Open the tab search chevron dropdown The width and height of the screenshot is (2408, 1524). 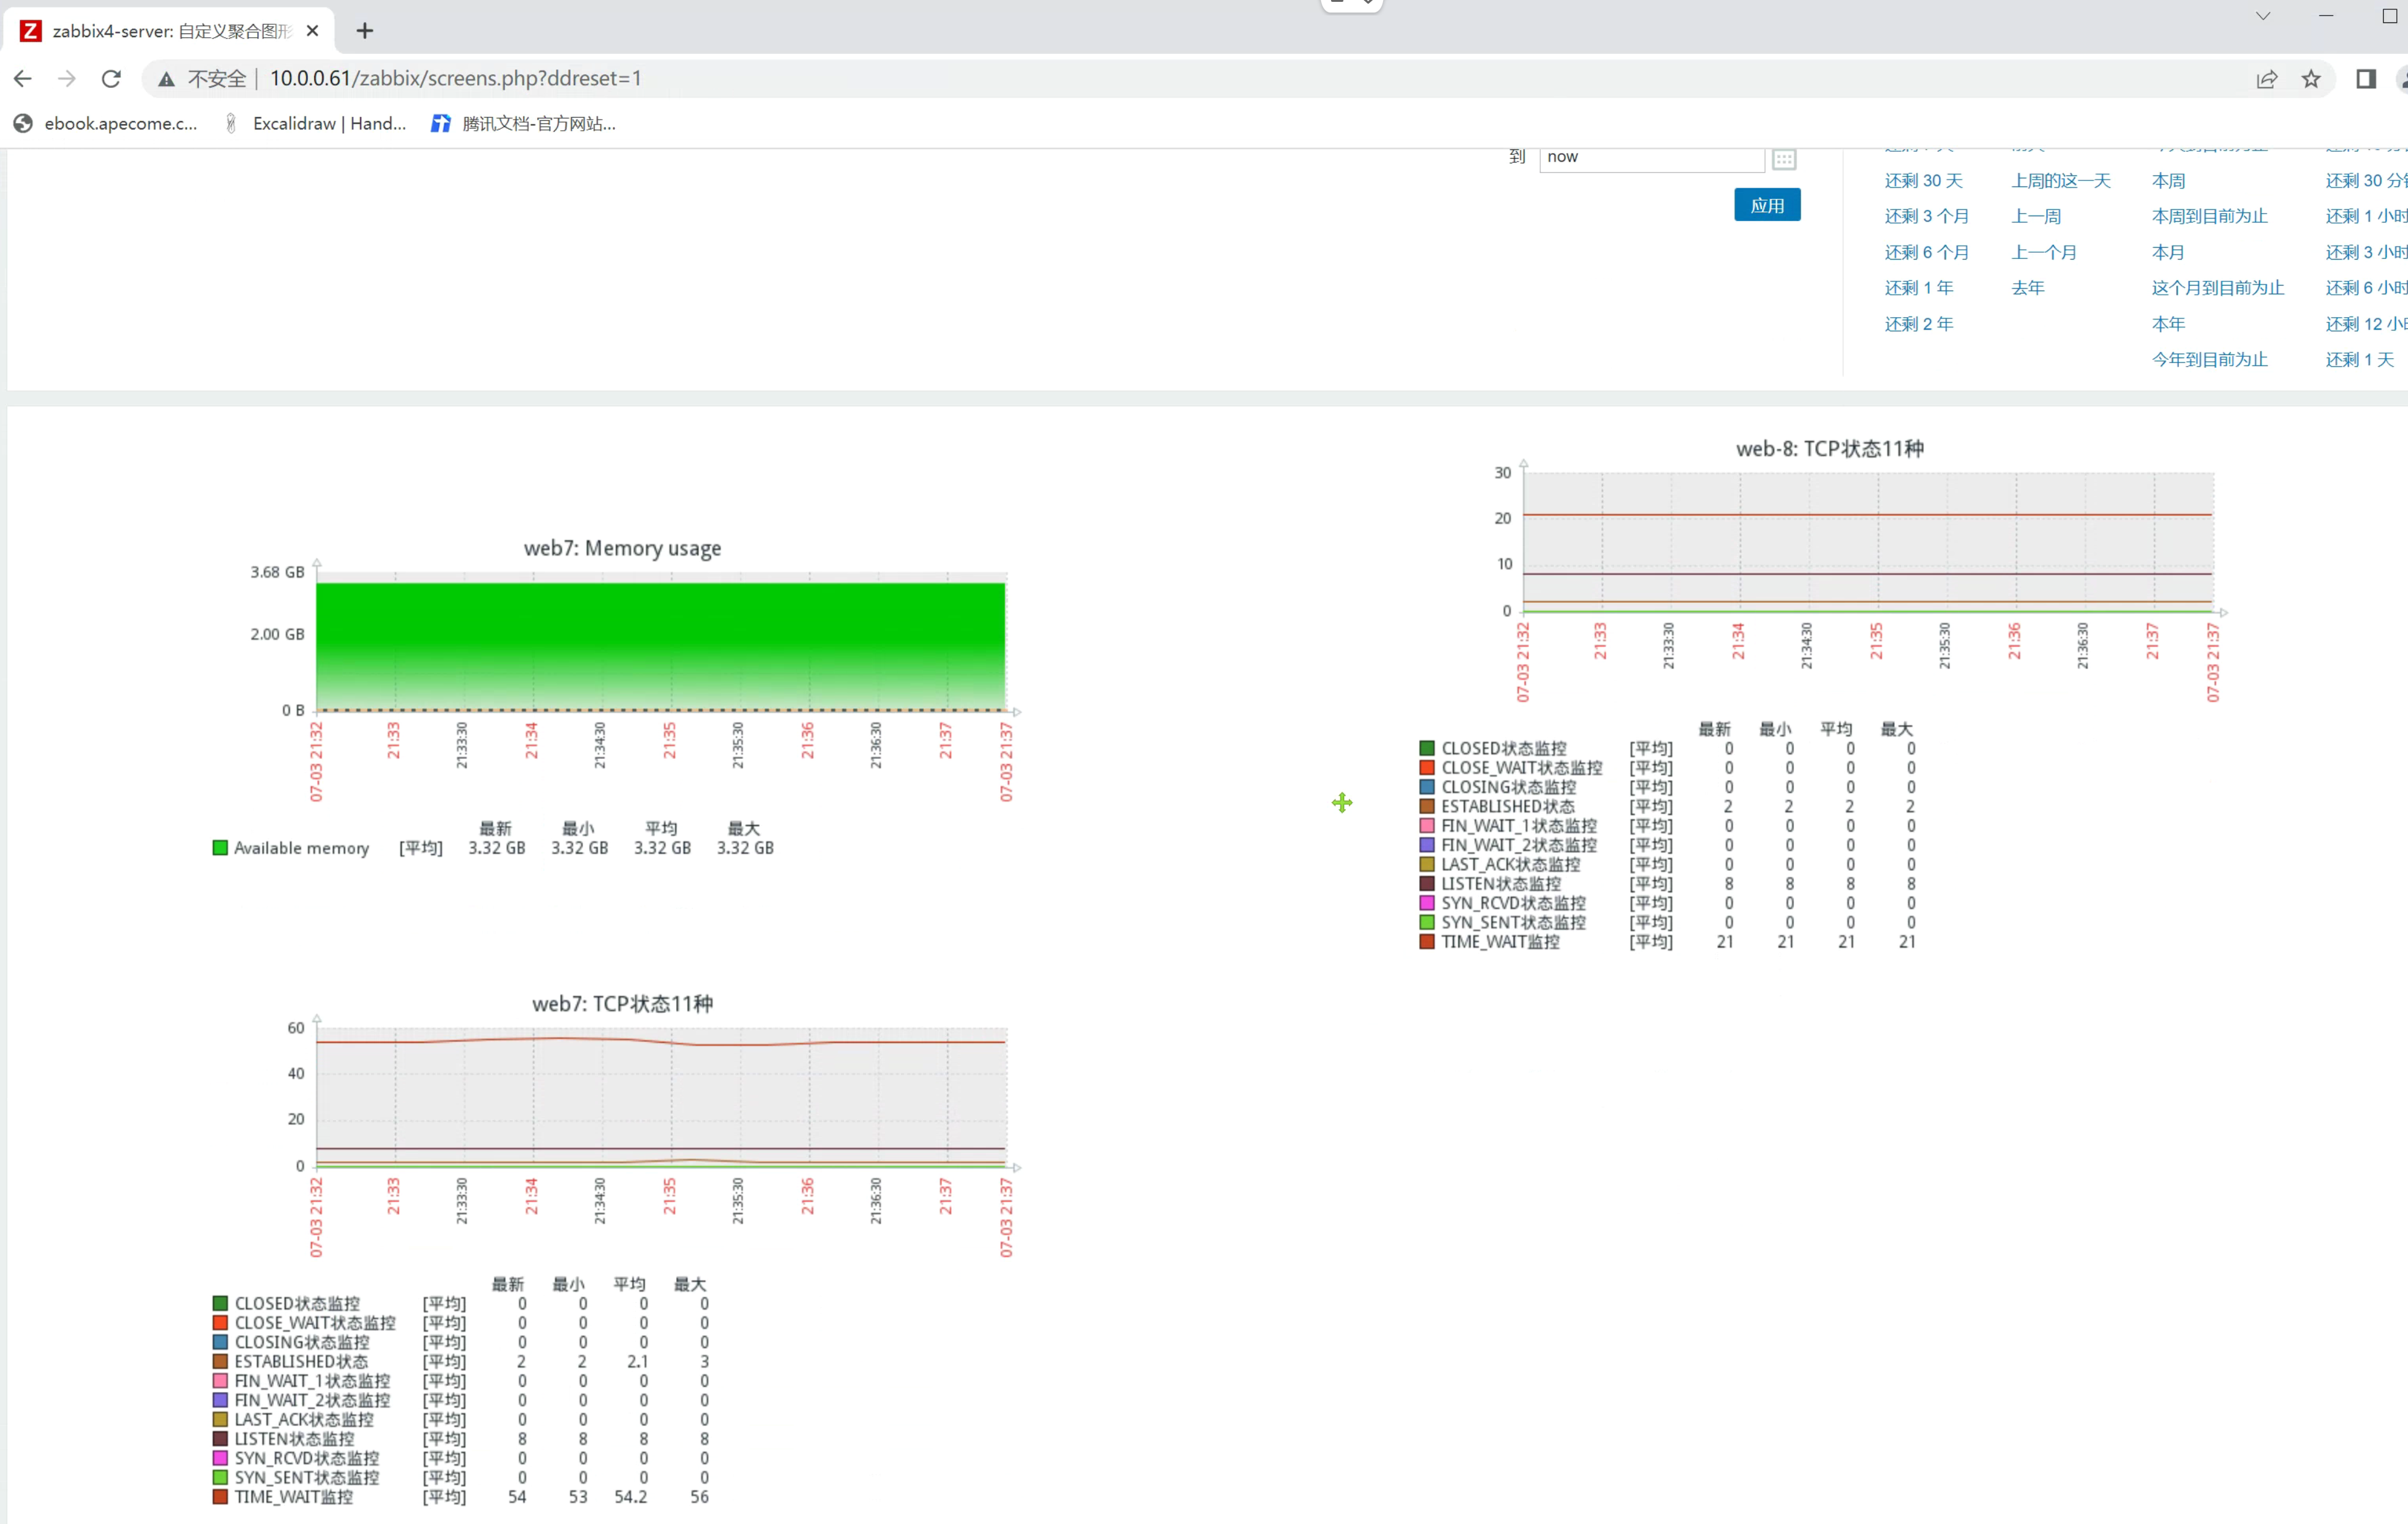tap(2262, 16)
